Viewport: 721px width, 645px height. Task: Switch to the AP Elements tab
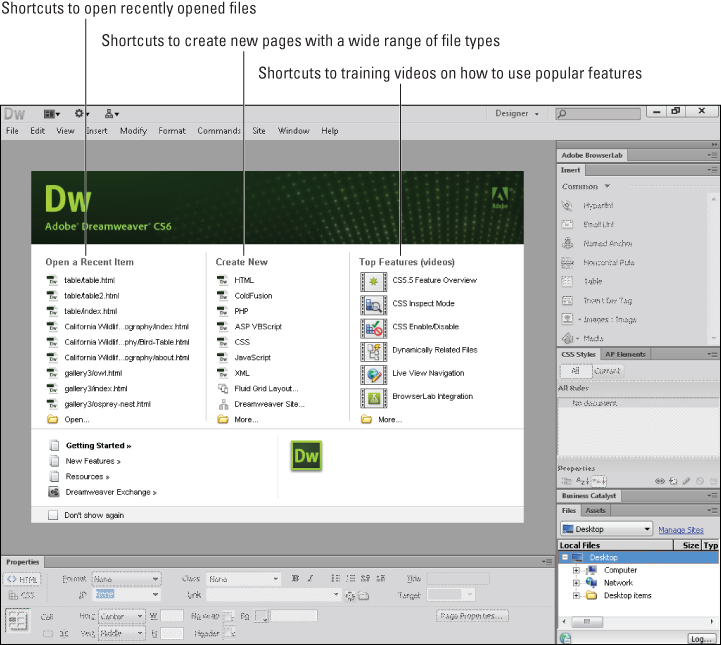625,354
